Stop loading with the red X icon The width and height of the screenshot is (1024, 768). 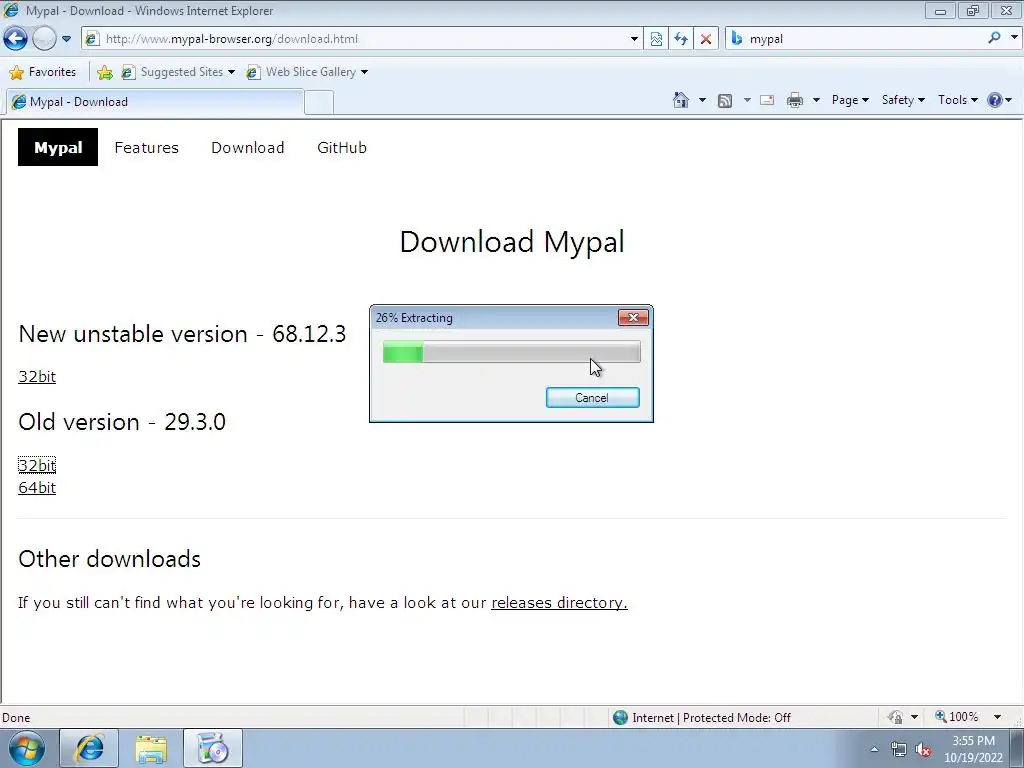(705, 39)
